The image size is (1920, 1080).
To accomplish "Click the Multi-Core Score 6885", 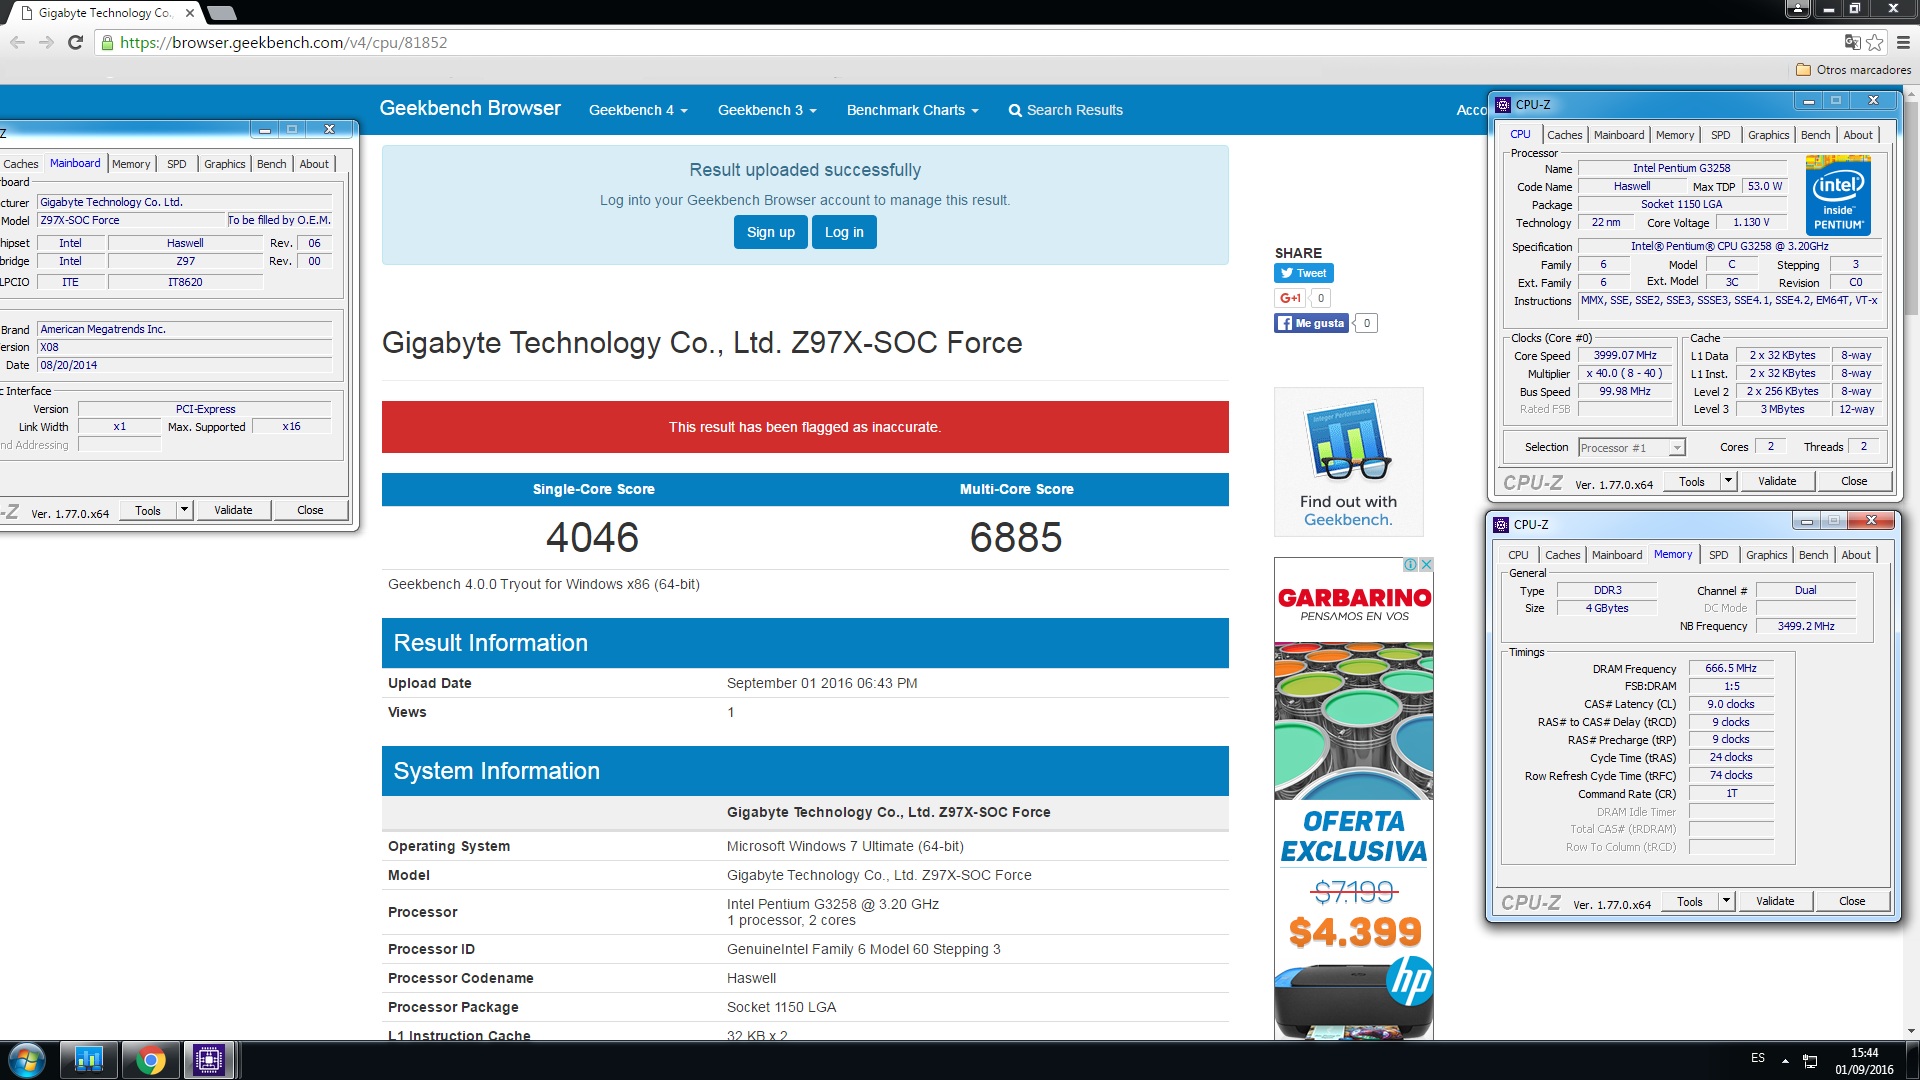I will (x=1016, y=537).
